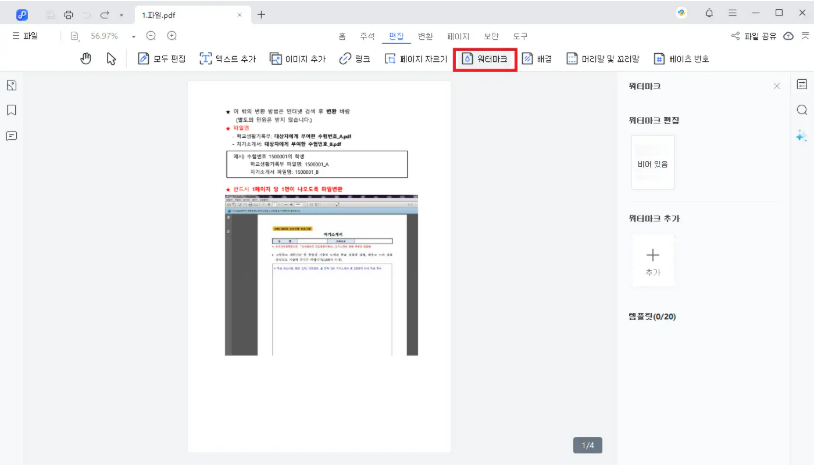Click the colorful assistant icon in title bar
The height and width of the screenshot is (466, 814).
[681, 13]
